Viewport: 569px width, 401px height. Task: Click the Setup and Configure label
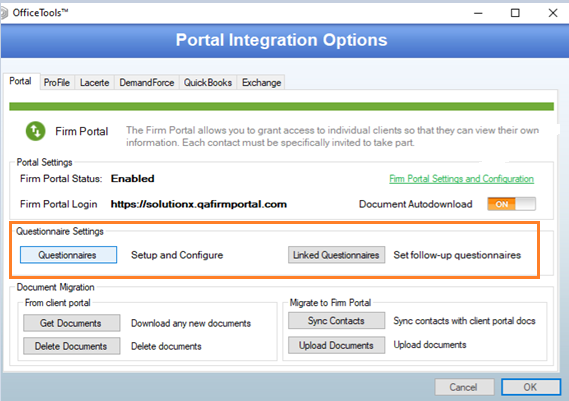pos(177,255)
